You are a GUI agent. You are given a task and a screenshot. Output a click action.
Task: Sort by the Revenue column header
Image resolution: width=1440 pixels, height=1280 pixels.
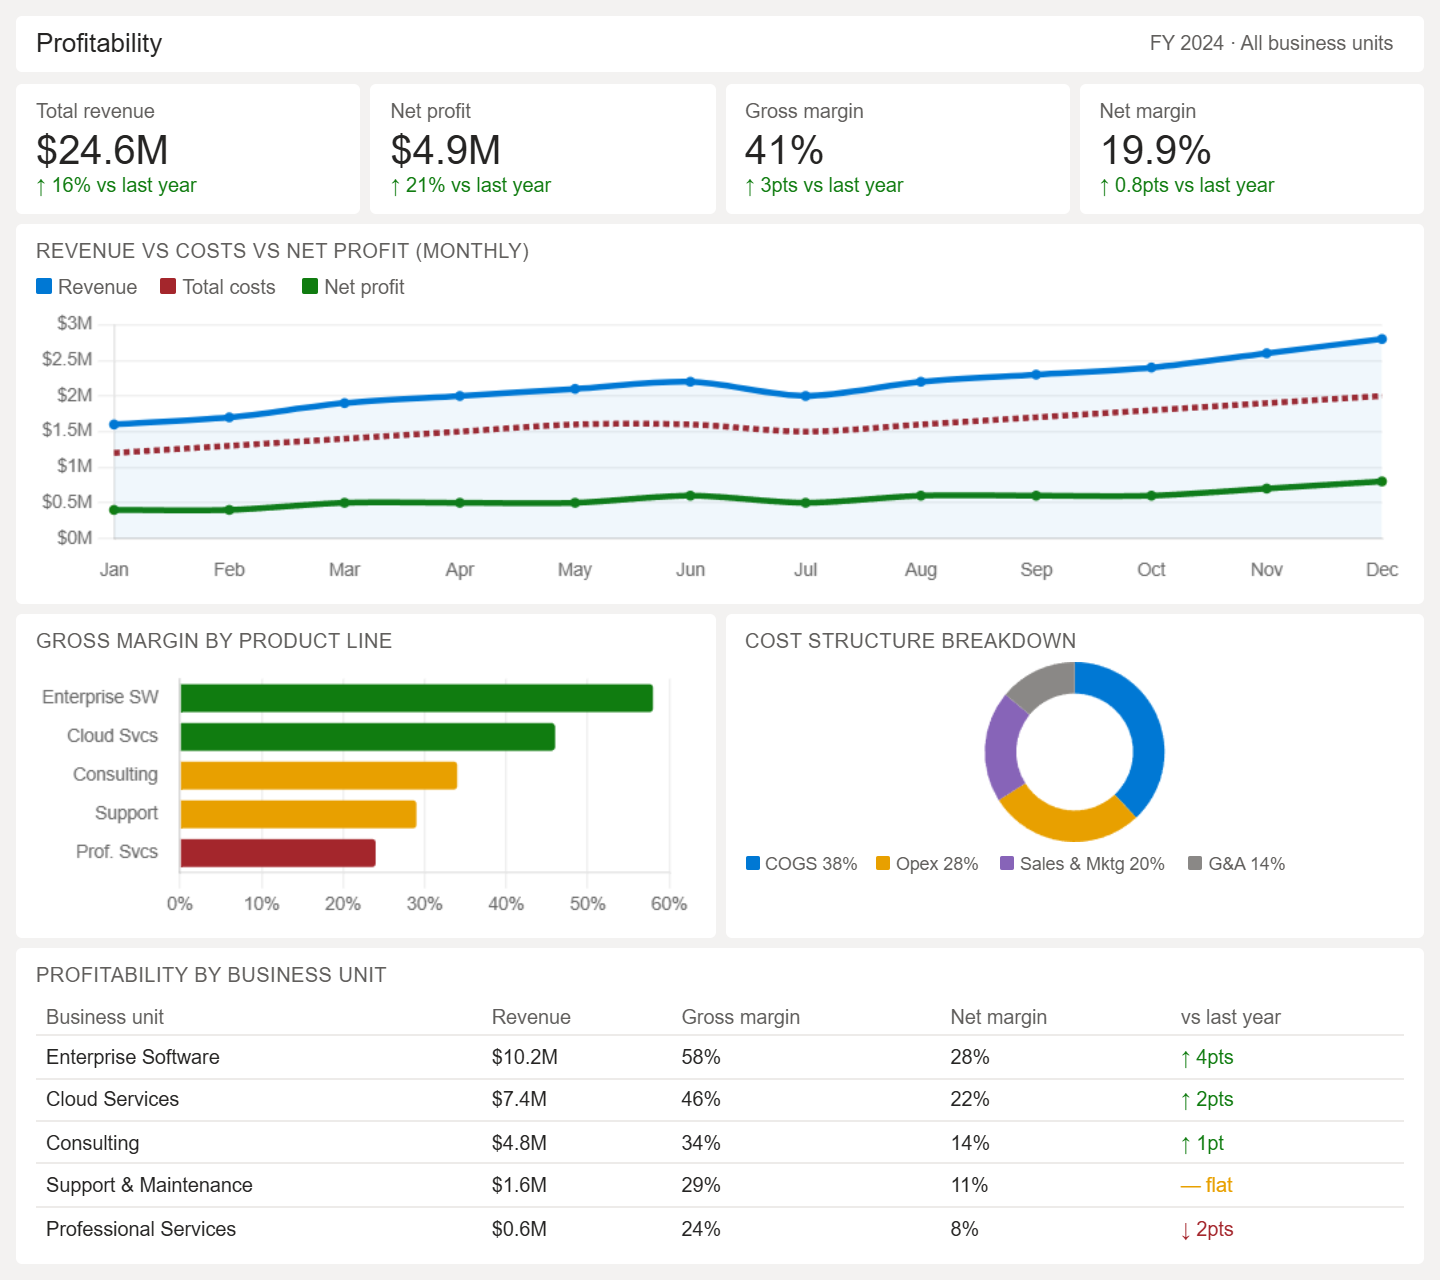[531, 1017]
